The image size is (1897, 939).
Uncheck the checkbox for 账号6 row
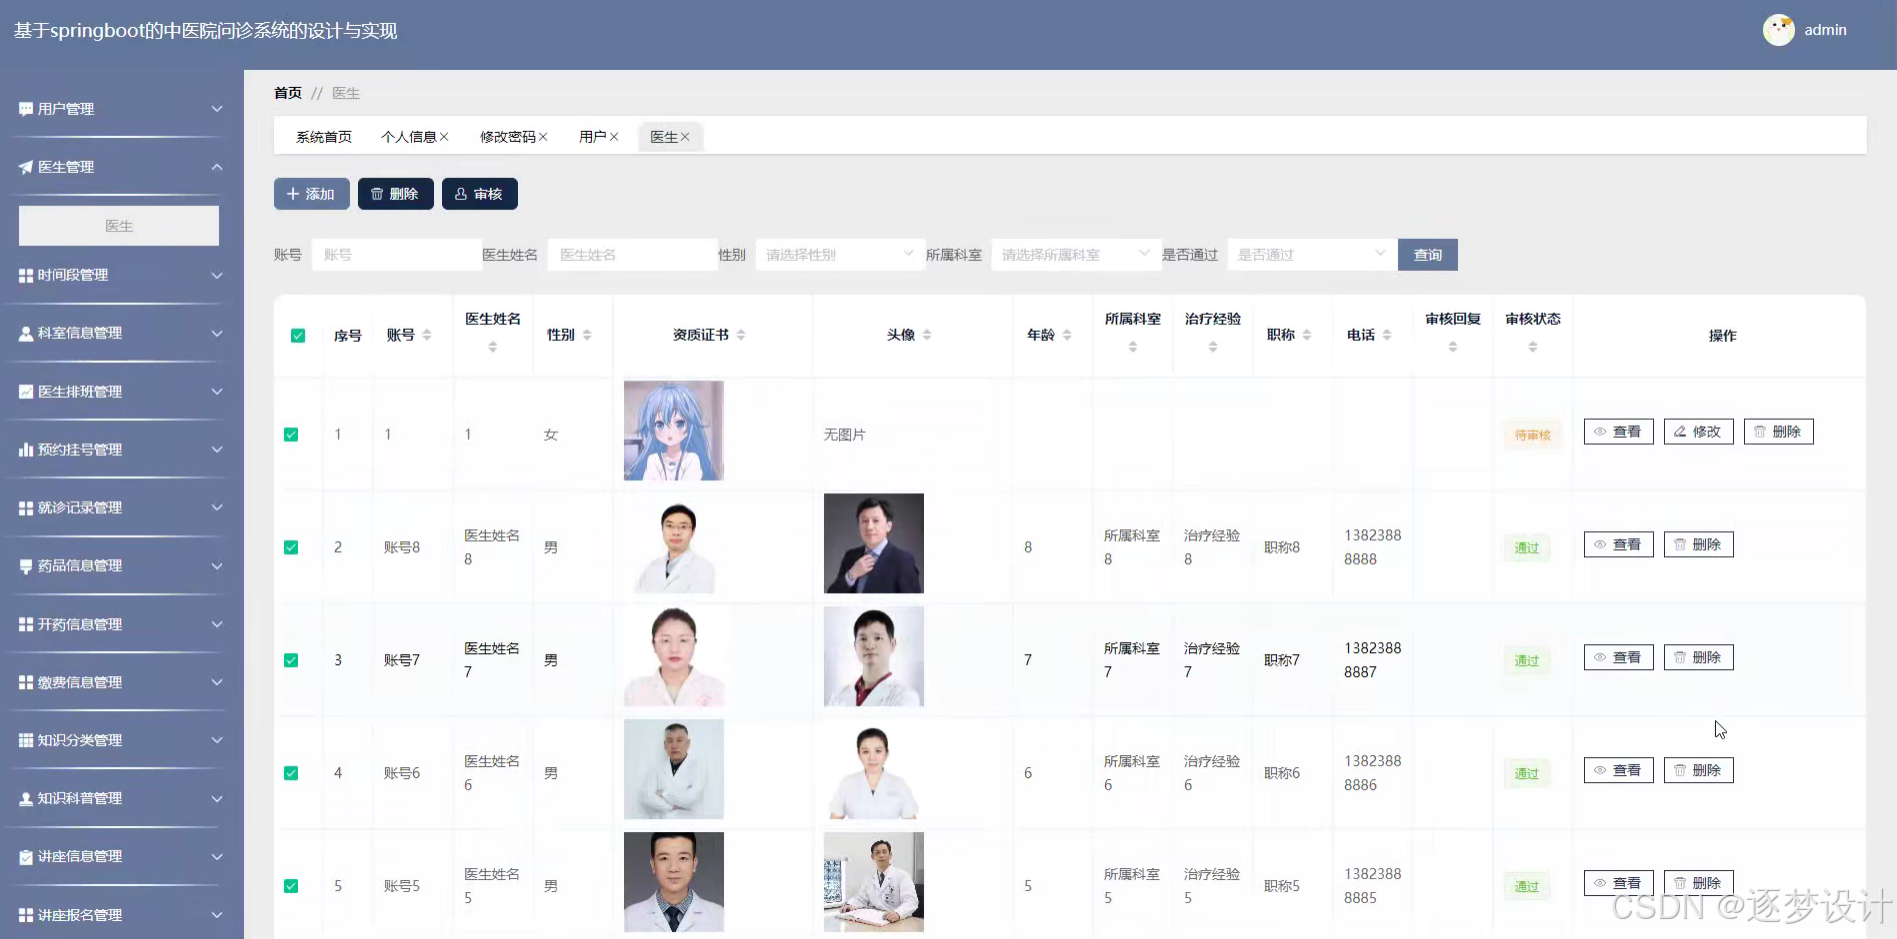pyautogui.click(x=291, y=774)
